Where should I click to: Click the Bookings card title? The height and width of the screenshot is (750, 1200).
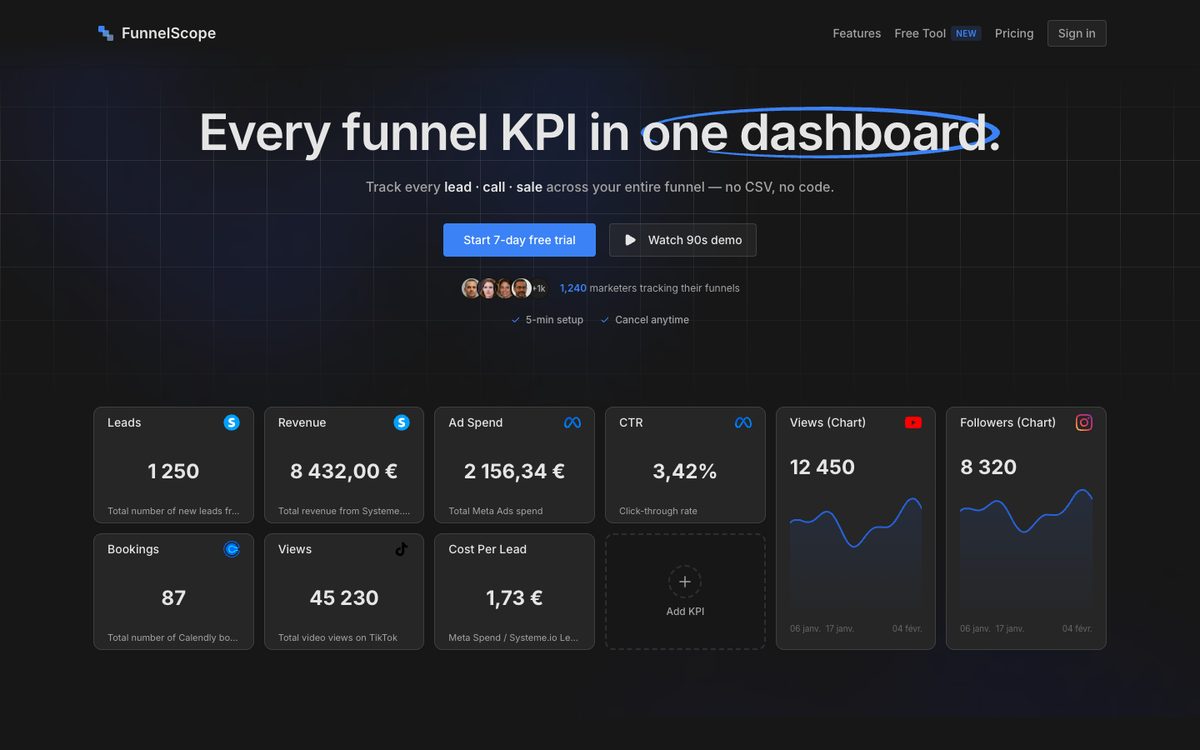tap(133, 549)
